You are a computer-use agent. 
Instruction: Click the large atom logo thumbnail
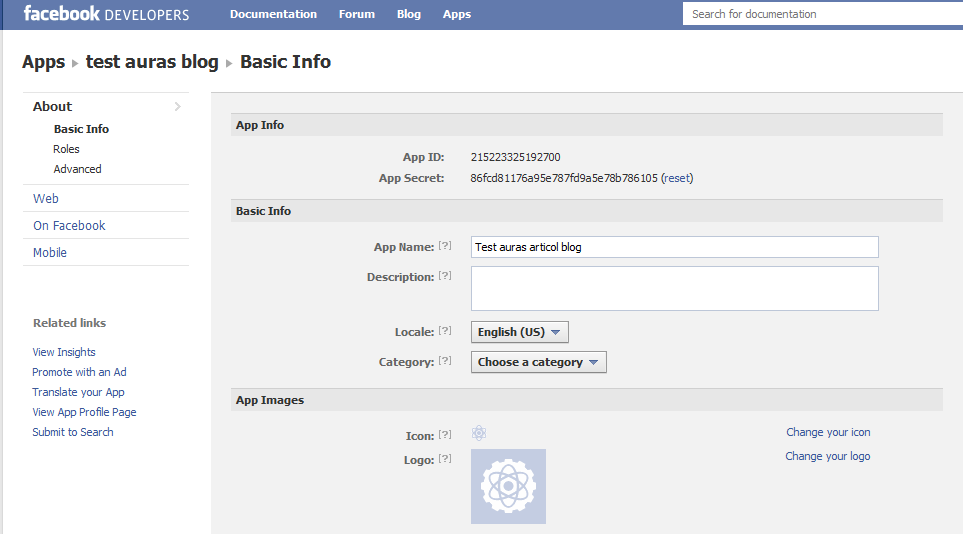508,486
